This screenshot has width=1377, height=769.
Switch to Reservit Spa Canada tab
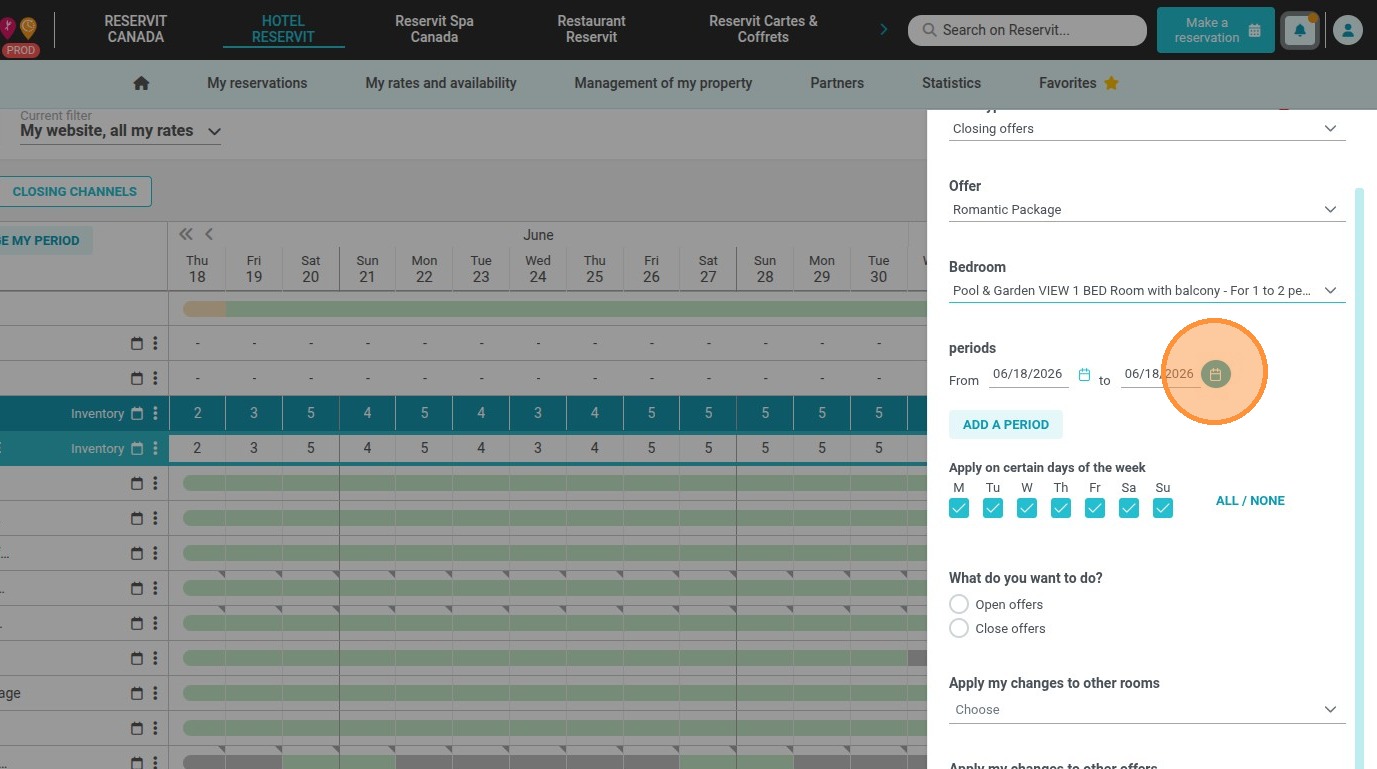434,29
